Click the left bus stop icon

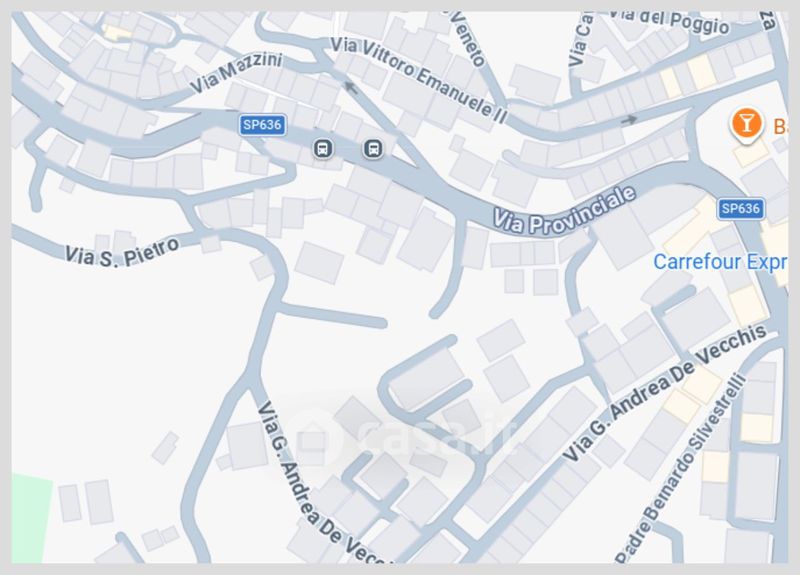322,148
